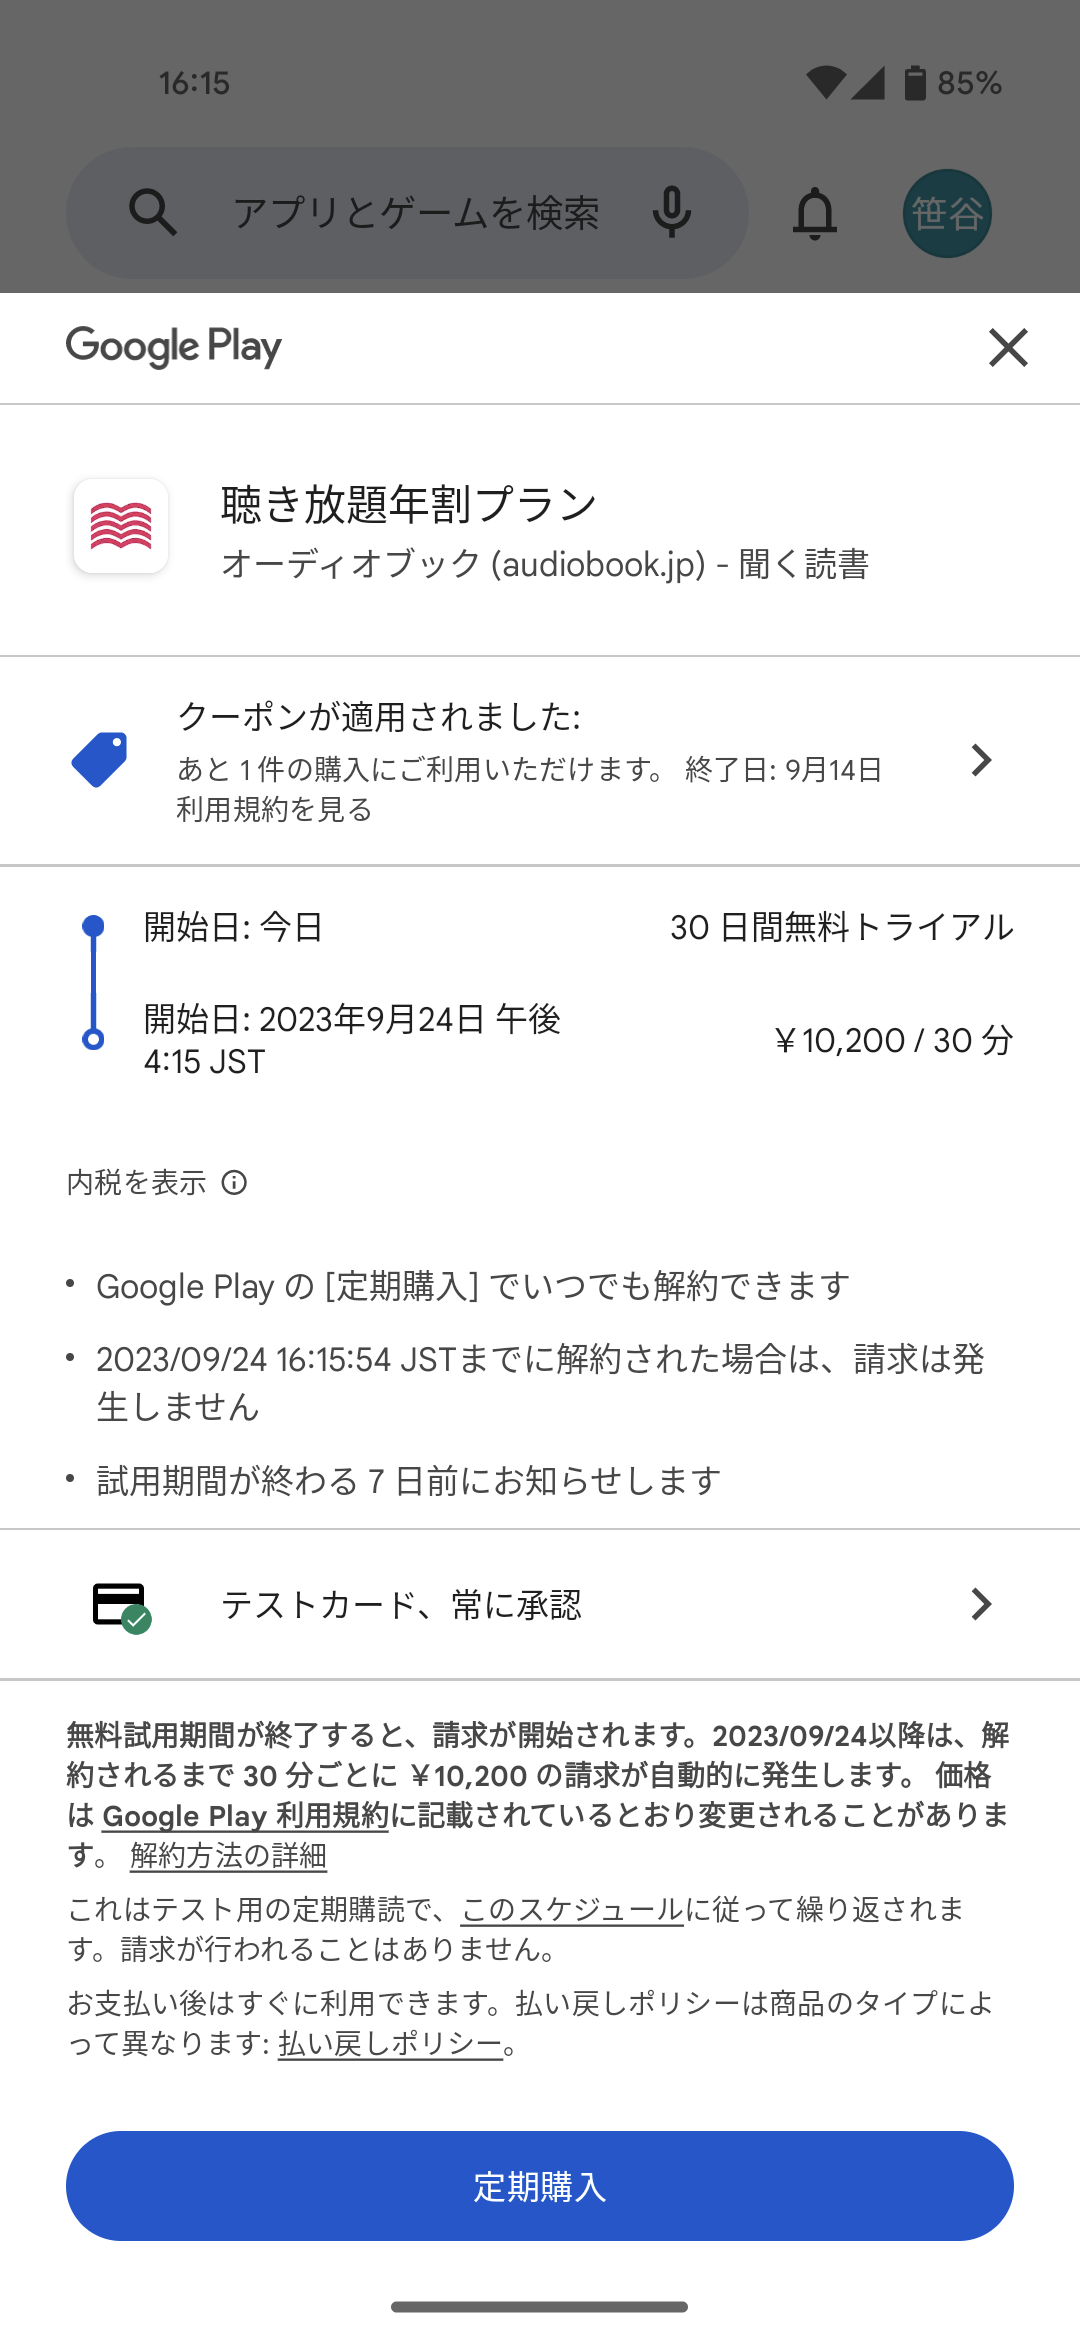Open 利用規約を見る coupon terms

(x=274, y=809)
